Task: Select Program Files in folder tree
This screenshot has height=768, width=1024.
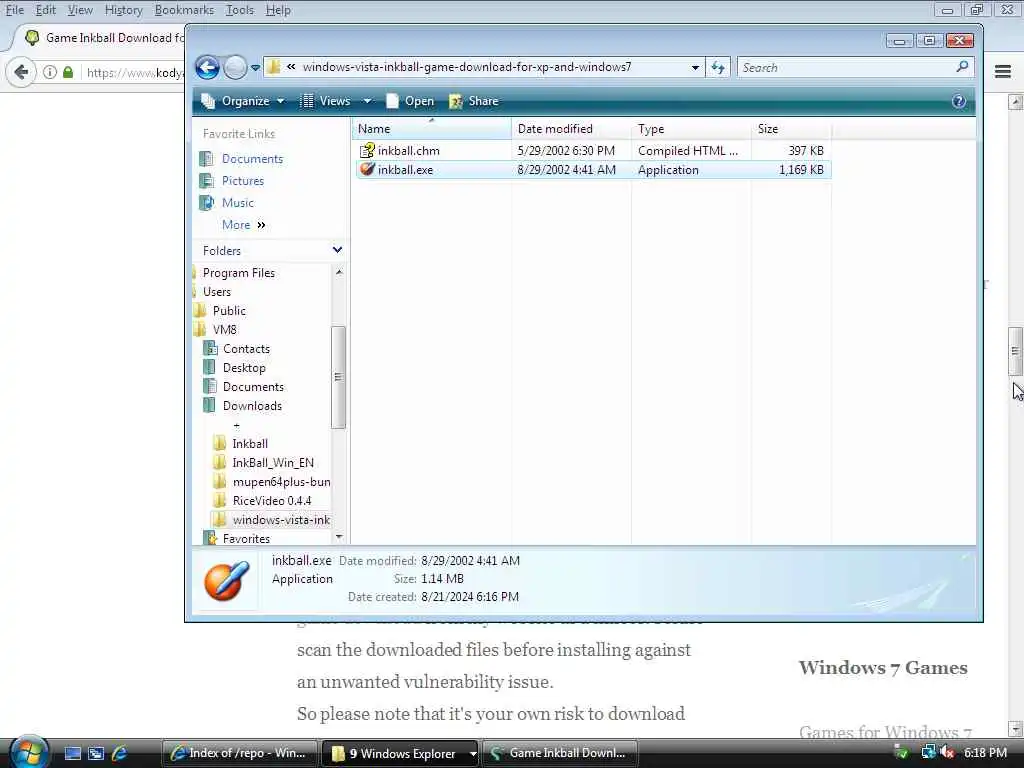Action: 238,273
